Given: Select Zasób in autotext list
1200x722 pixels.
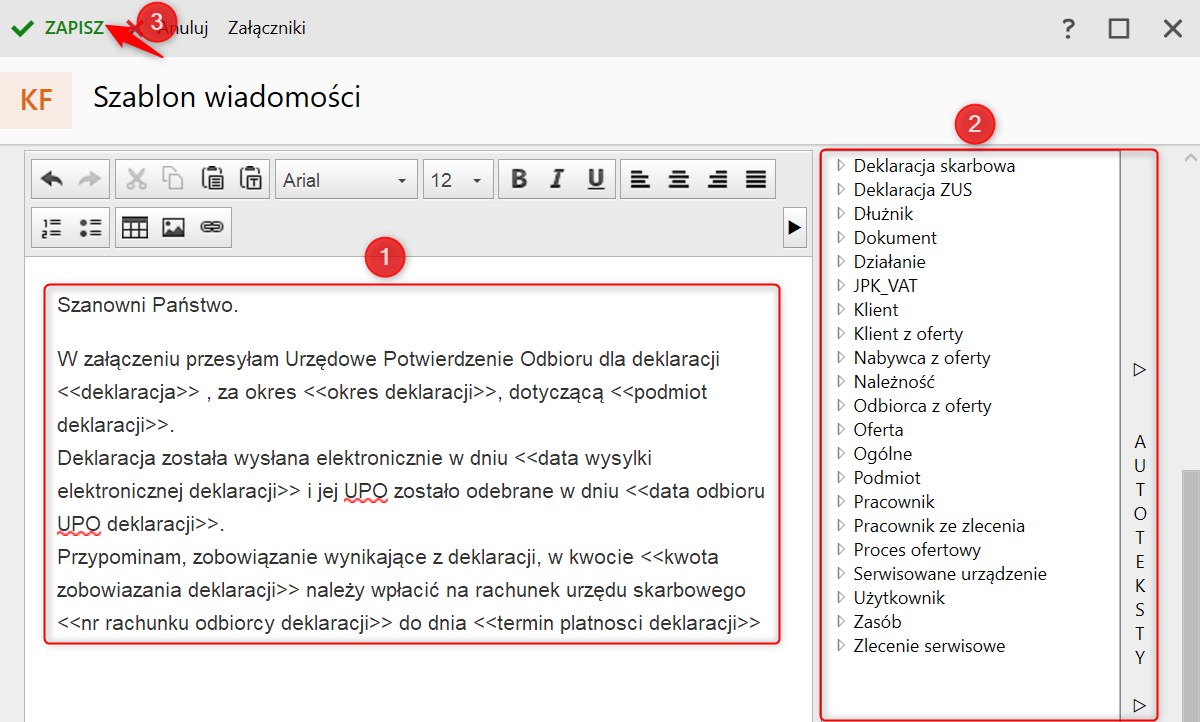Looking at the screenshot, I should click(x=879, y=622).
